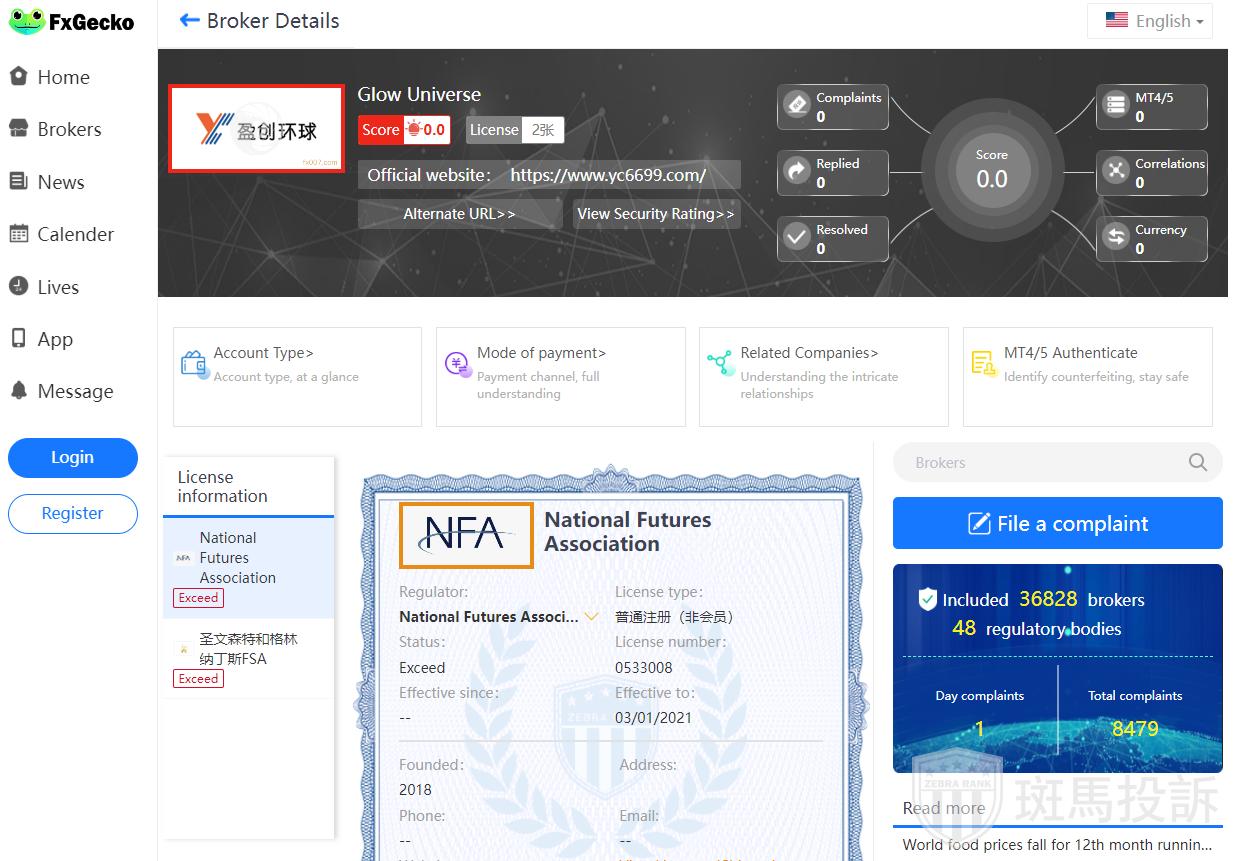
Task: Click the FxGecko frog logo
Action: tap(27, 21)
